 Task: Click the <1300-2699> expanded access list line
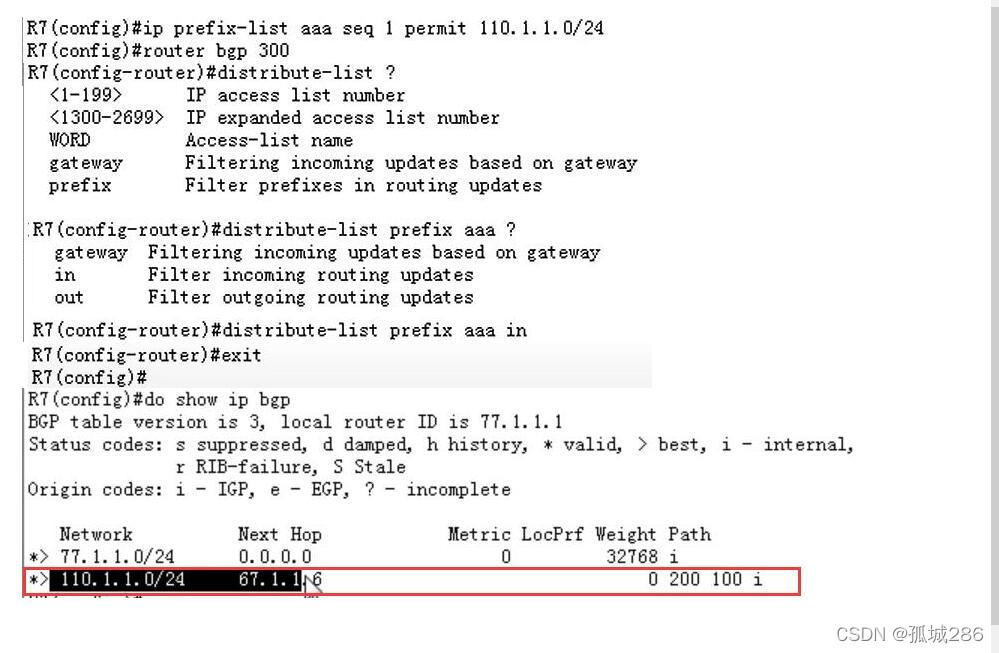point(274,118)
